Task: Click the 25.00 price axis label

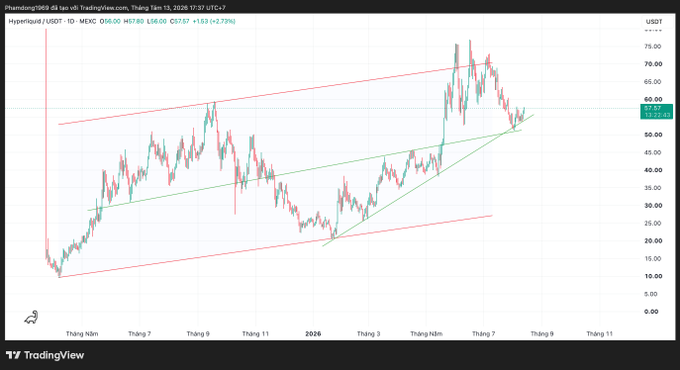Action: pyautogui.click(x=653, y=223)
